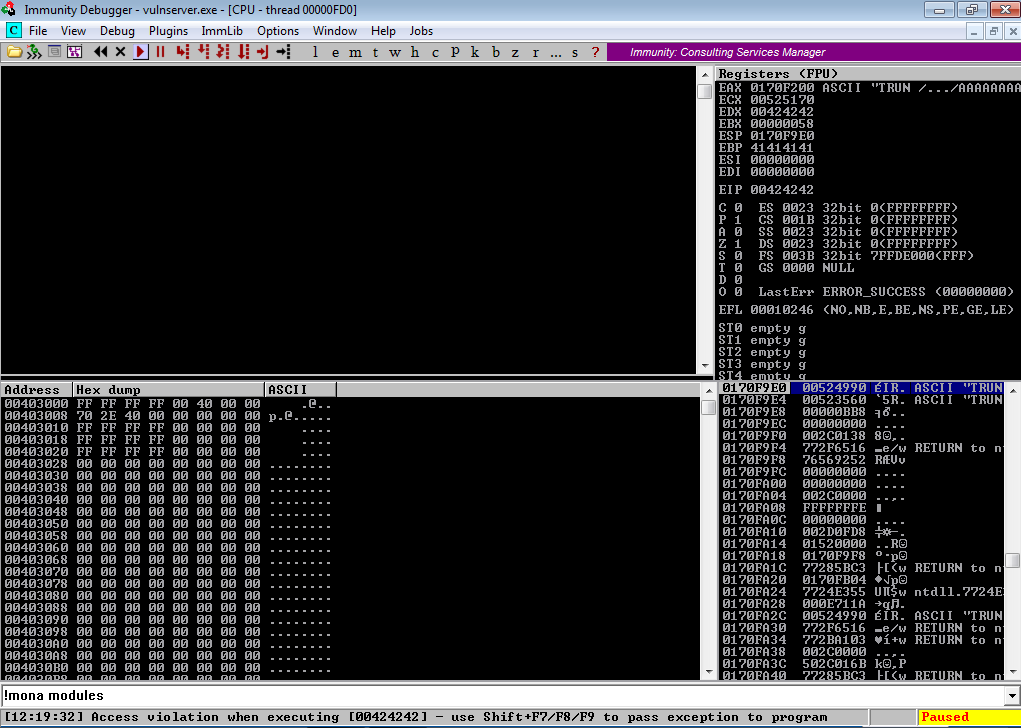Open the View menu

point(73,31)
